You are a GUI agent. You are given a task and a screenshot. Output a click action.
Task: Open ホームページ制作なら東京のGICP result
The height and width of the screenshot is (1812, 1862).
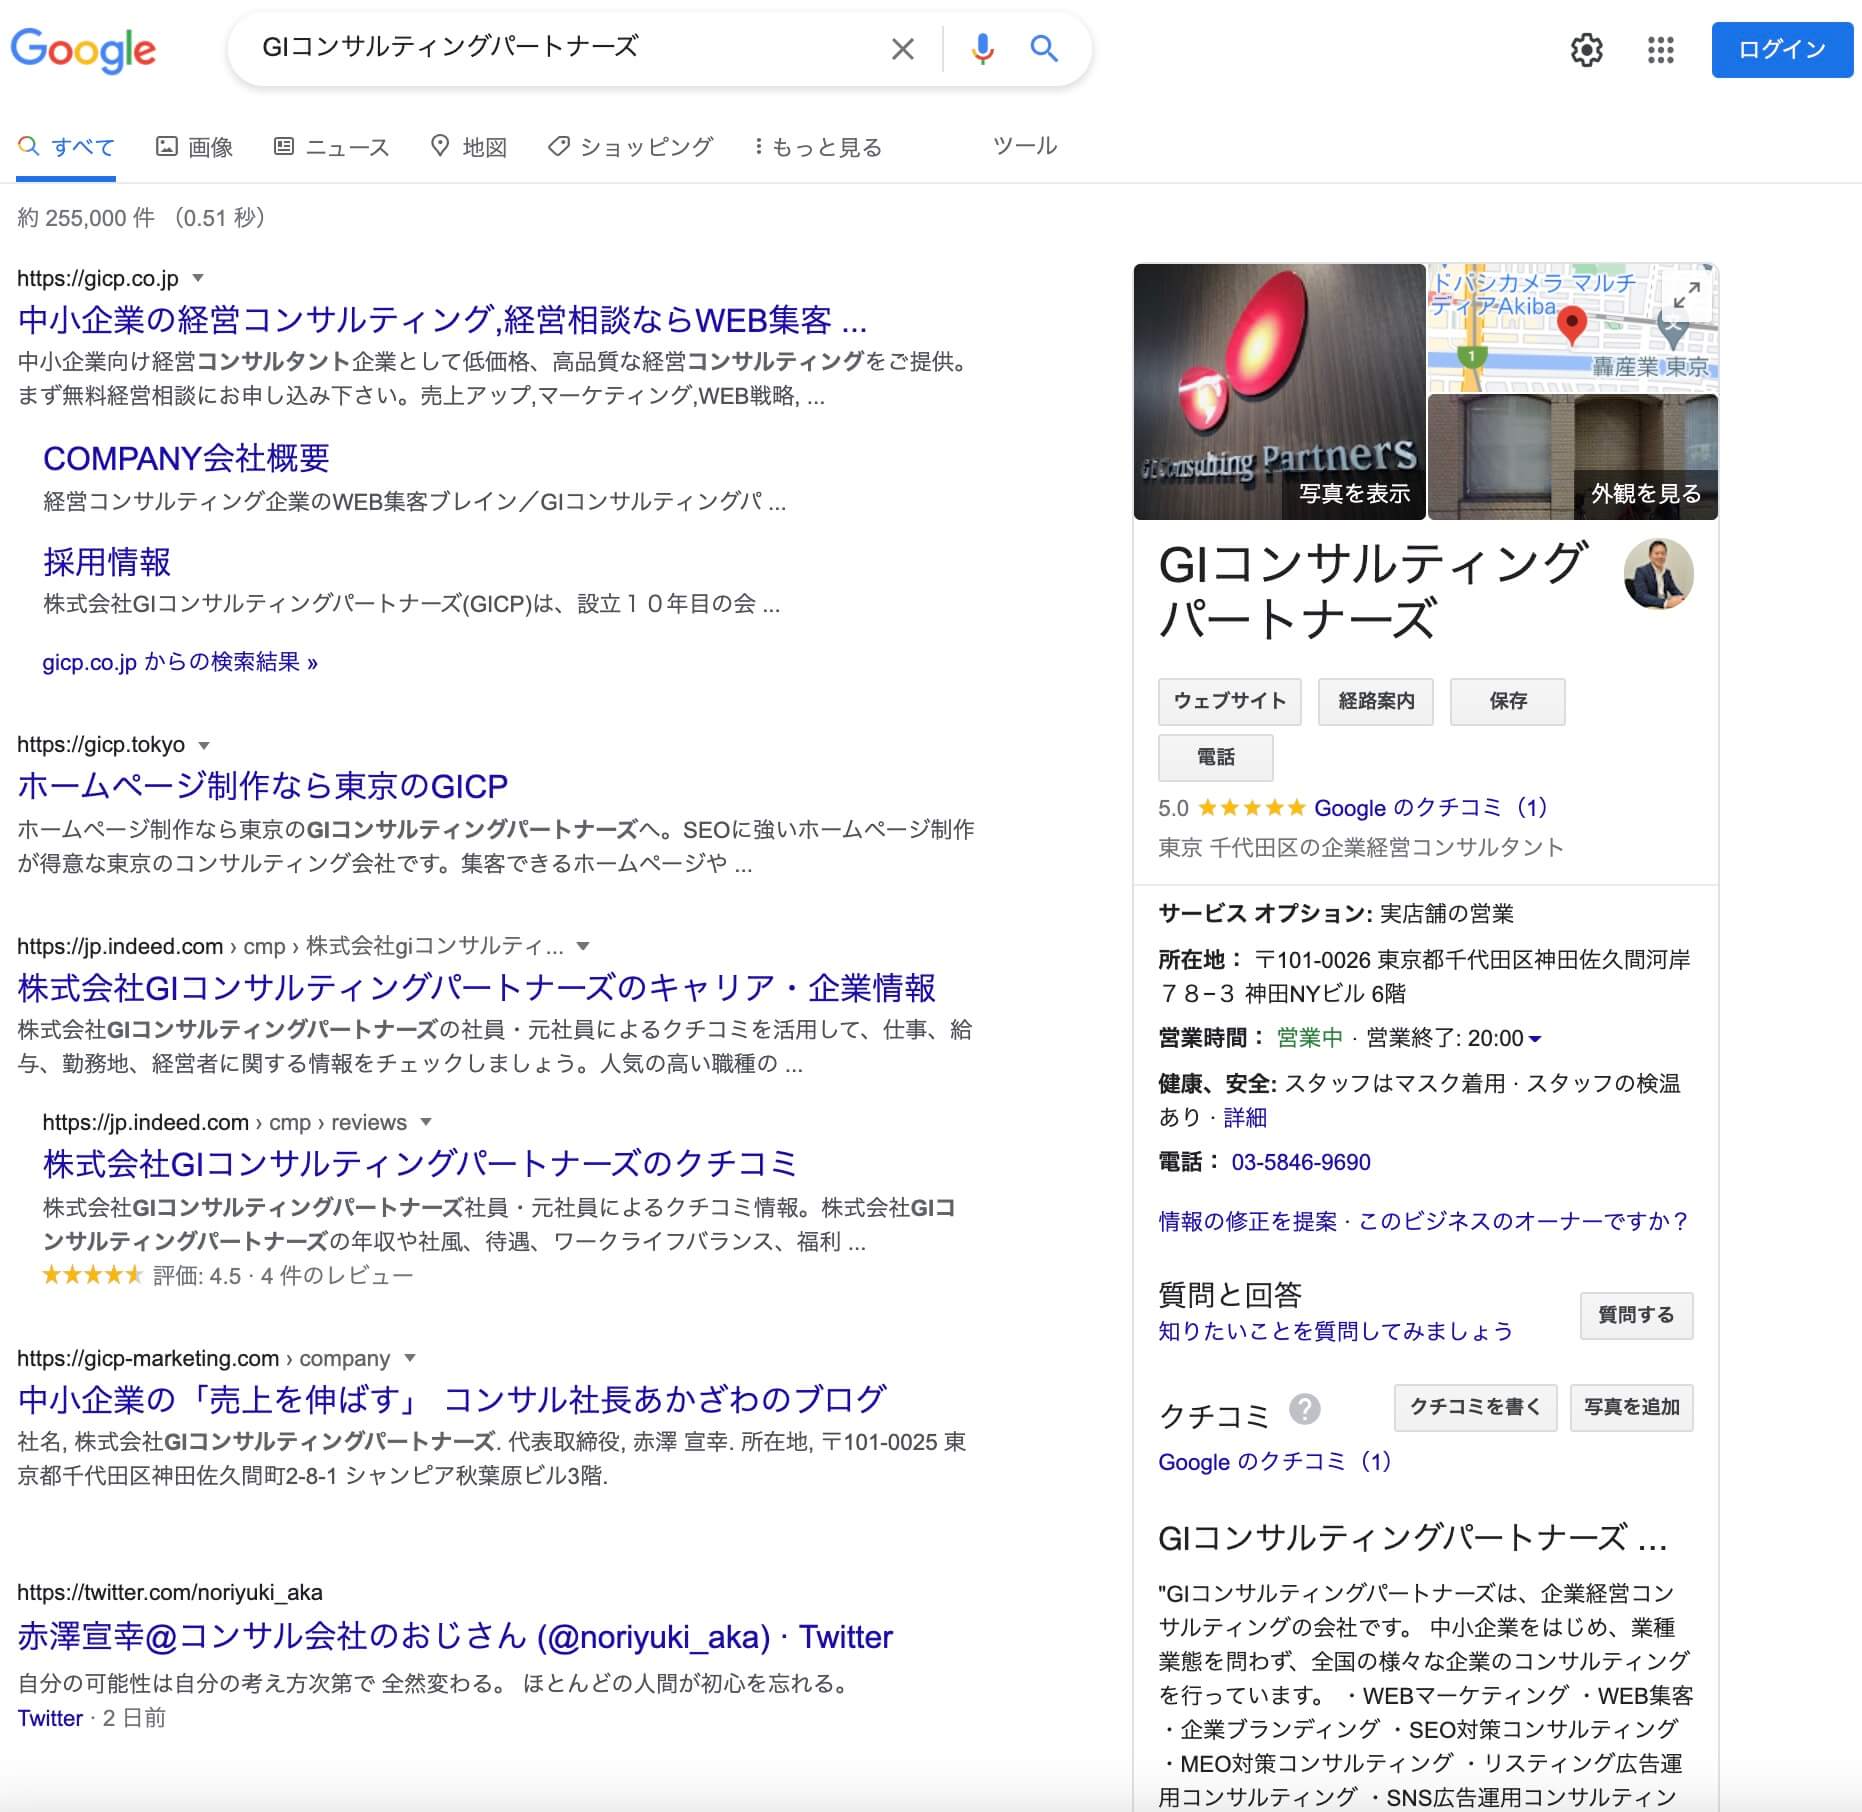263,786
